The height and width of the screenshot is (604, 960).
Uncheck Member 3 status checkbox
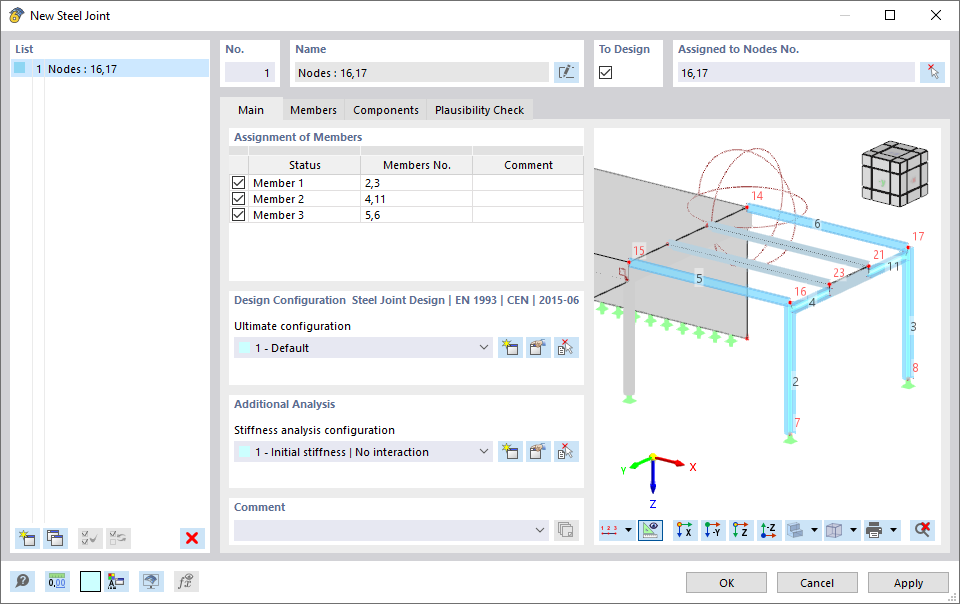(239, 214)
